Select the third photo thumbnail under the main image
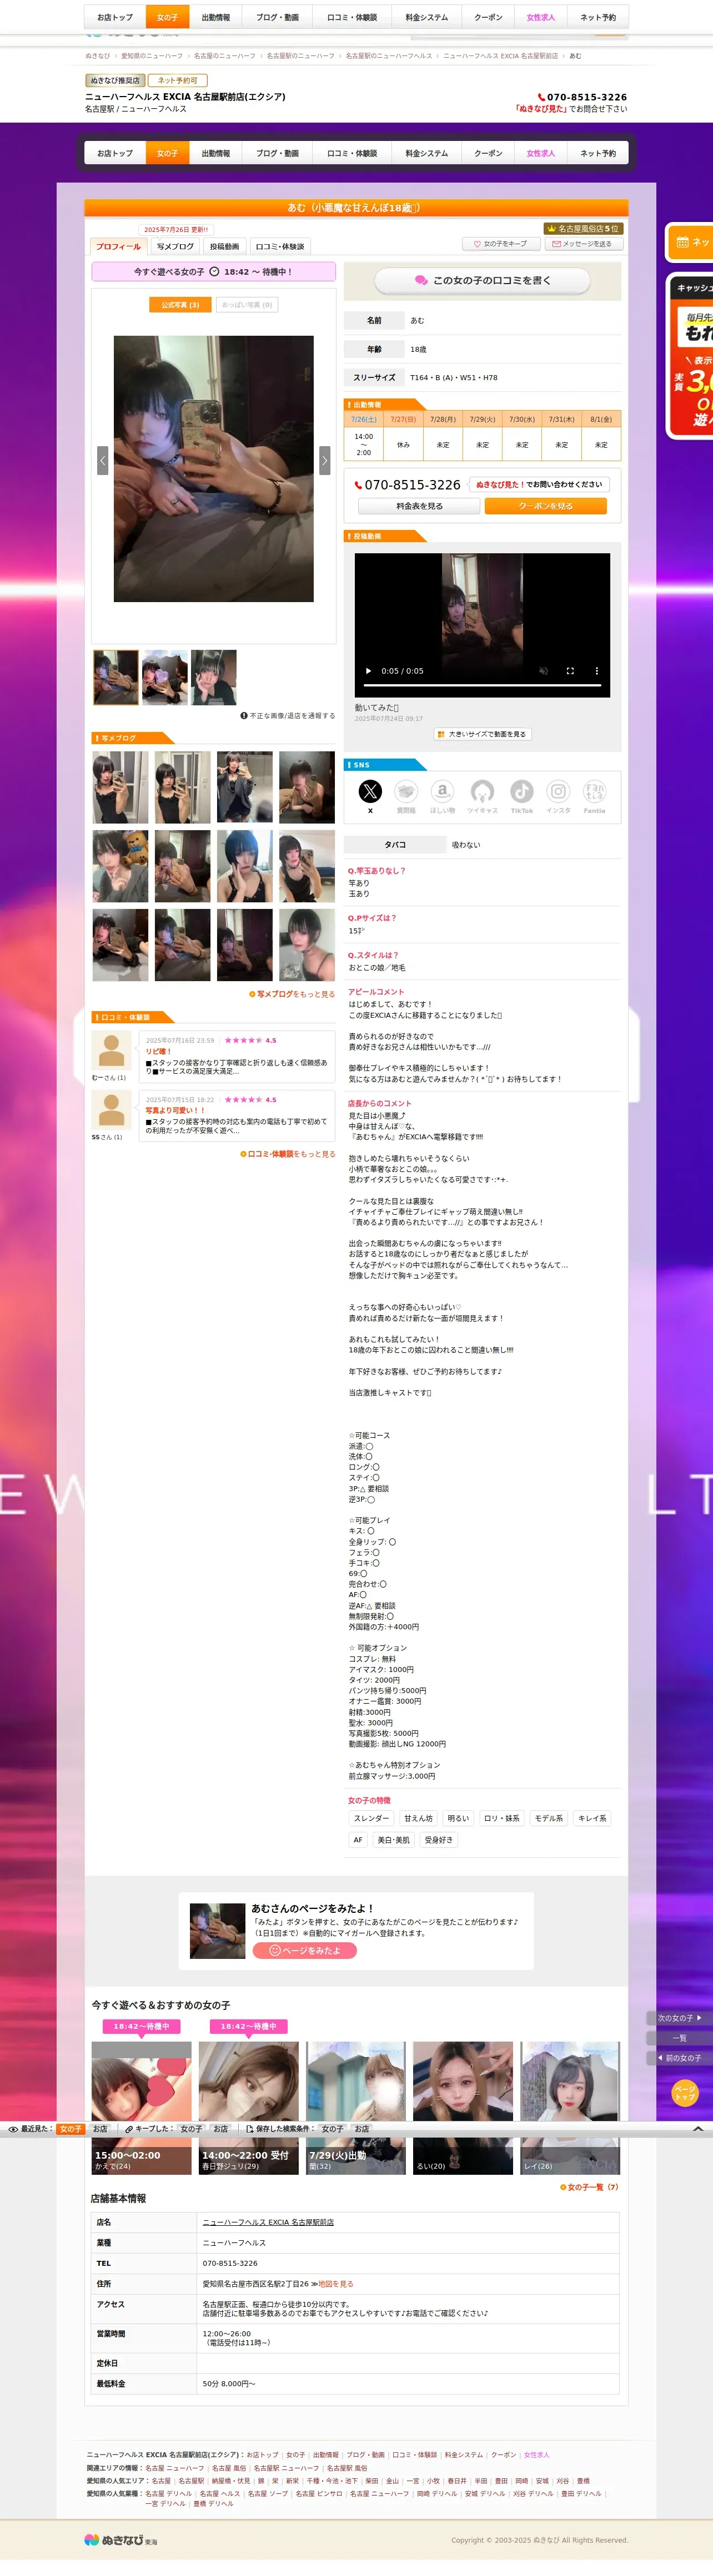Image resolution: width=713 pixels, height=2576 pixels. coord(214,677)
